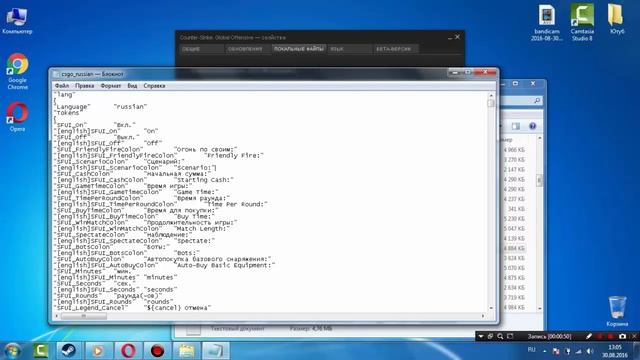Open the bandicam video file on the desktop
Viewport: 640px width, 360px height.
[547, 23]
